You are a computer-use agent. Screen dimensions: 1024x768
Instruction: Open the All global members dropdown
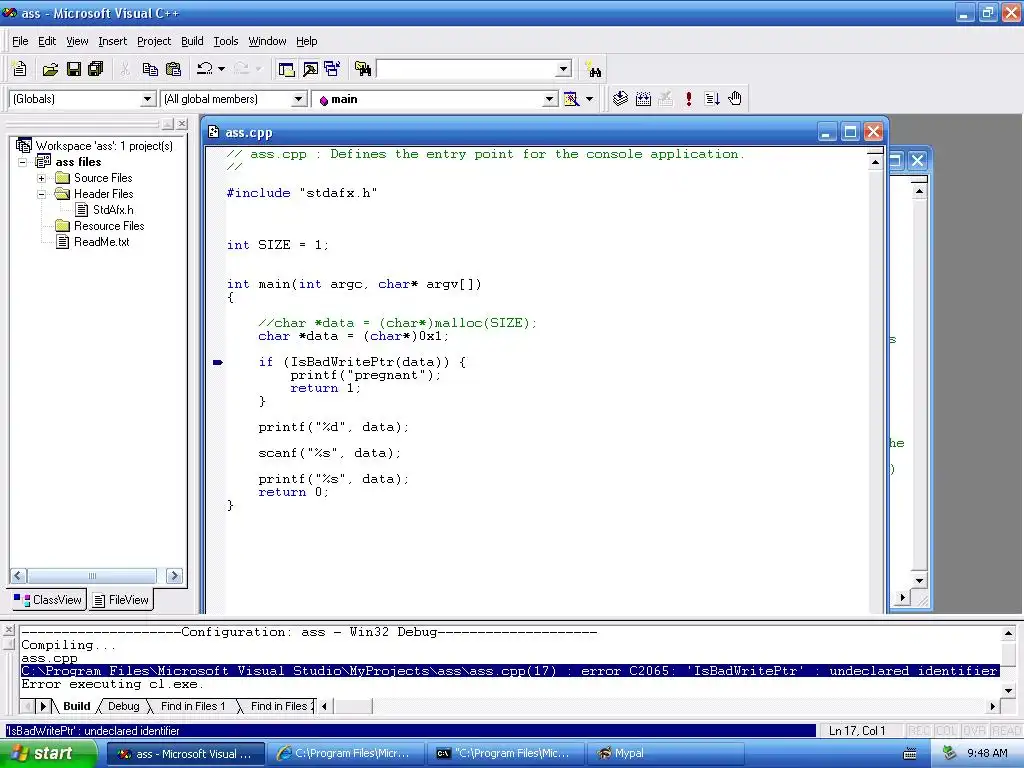(298, 99)
